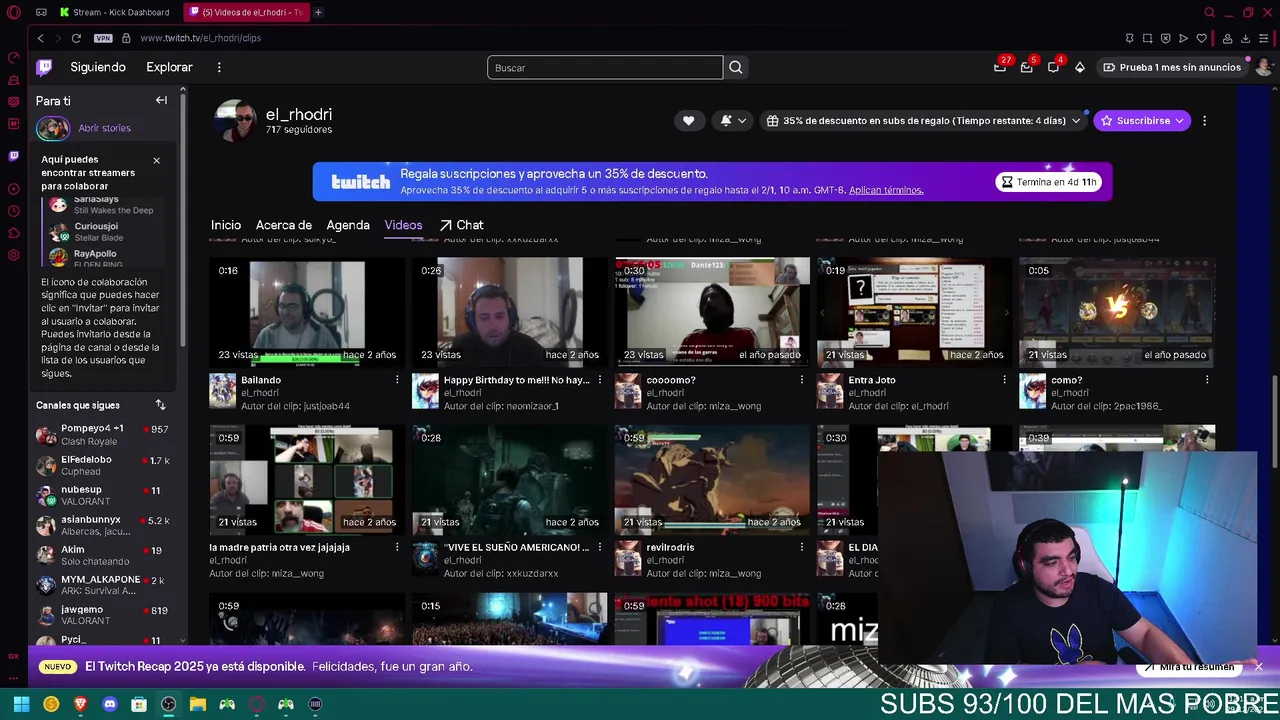Click the Bits diamond icon
Screen dimensions: 1280x720
1080,67
